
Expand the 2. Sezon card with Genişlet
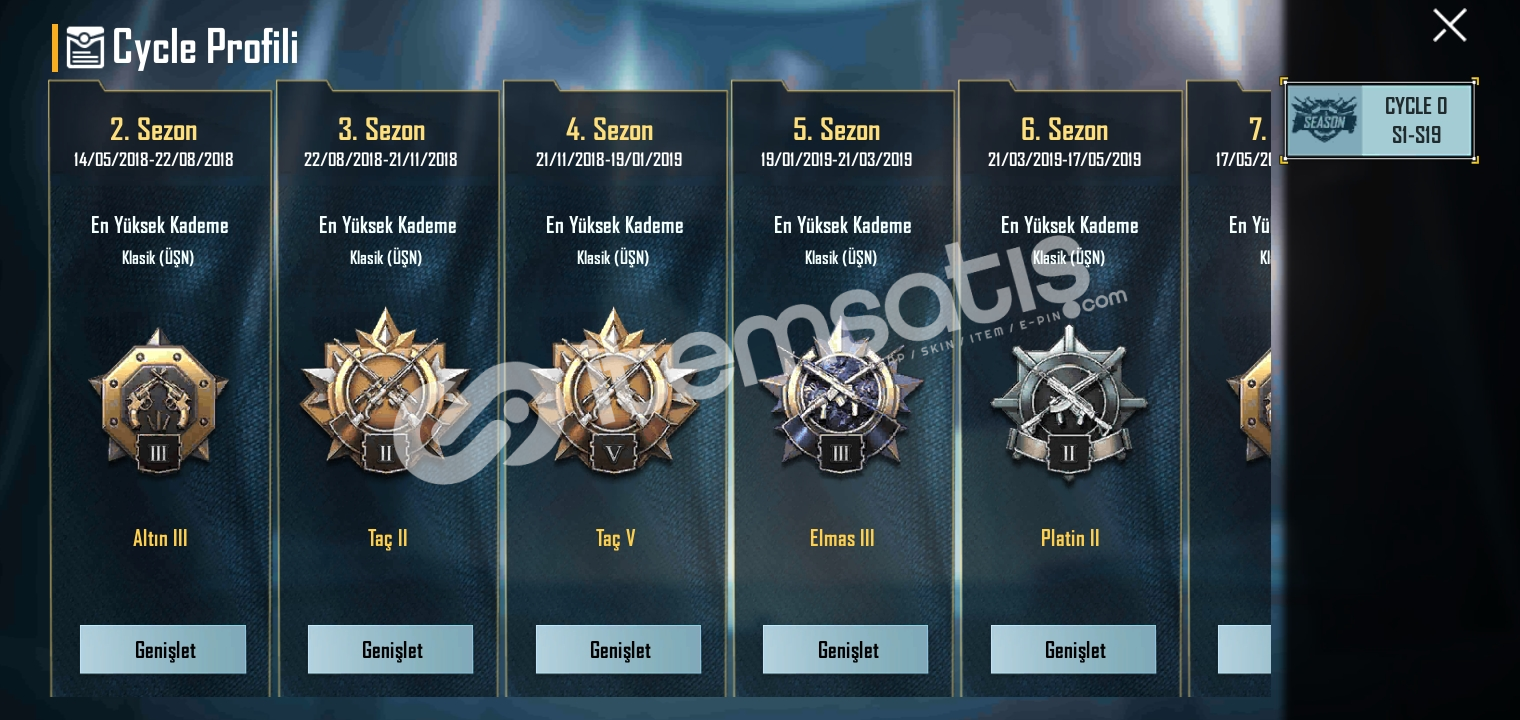pyautogui.click(x=162, y=650)
